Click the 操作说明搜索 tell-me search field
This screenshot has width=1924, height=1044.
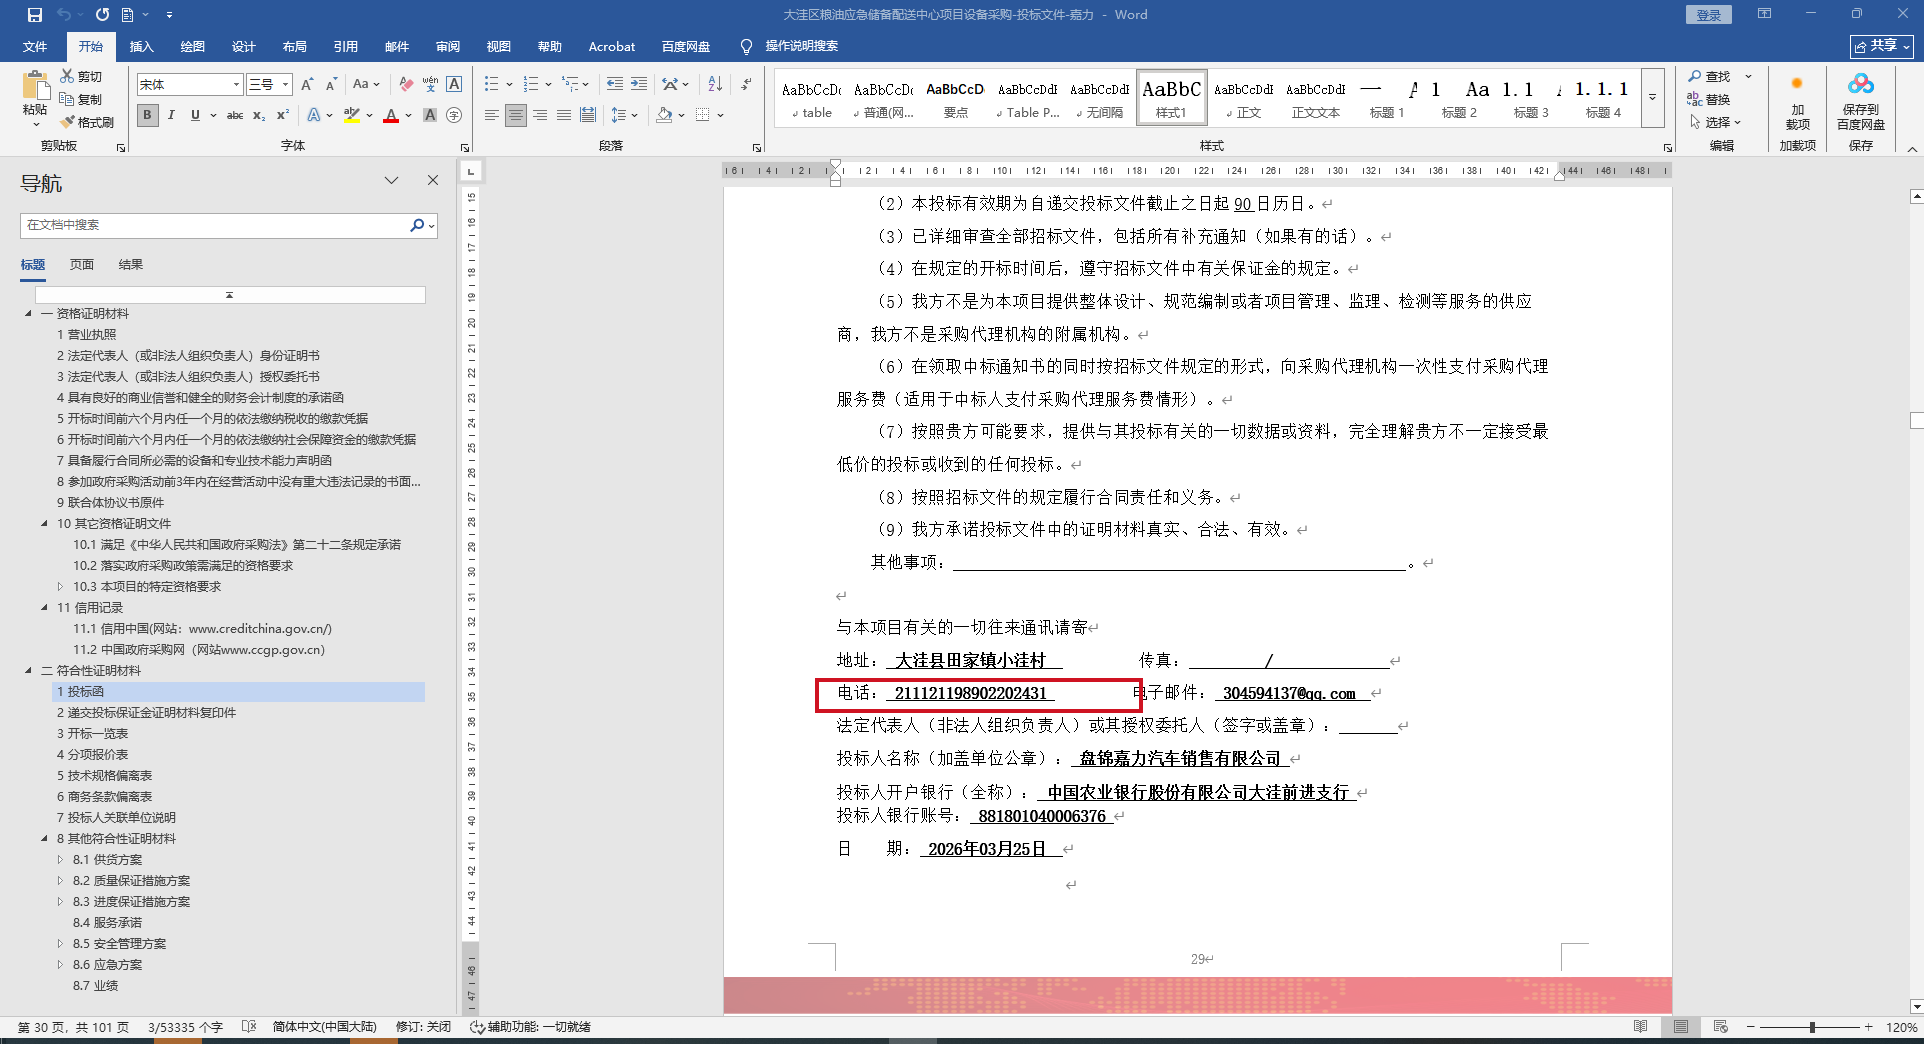801,46
